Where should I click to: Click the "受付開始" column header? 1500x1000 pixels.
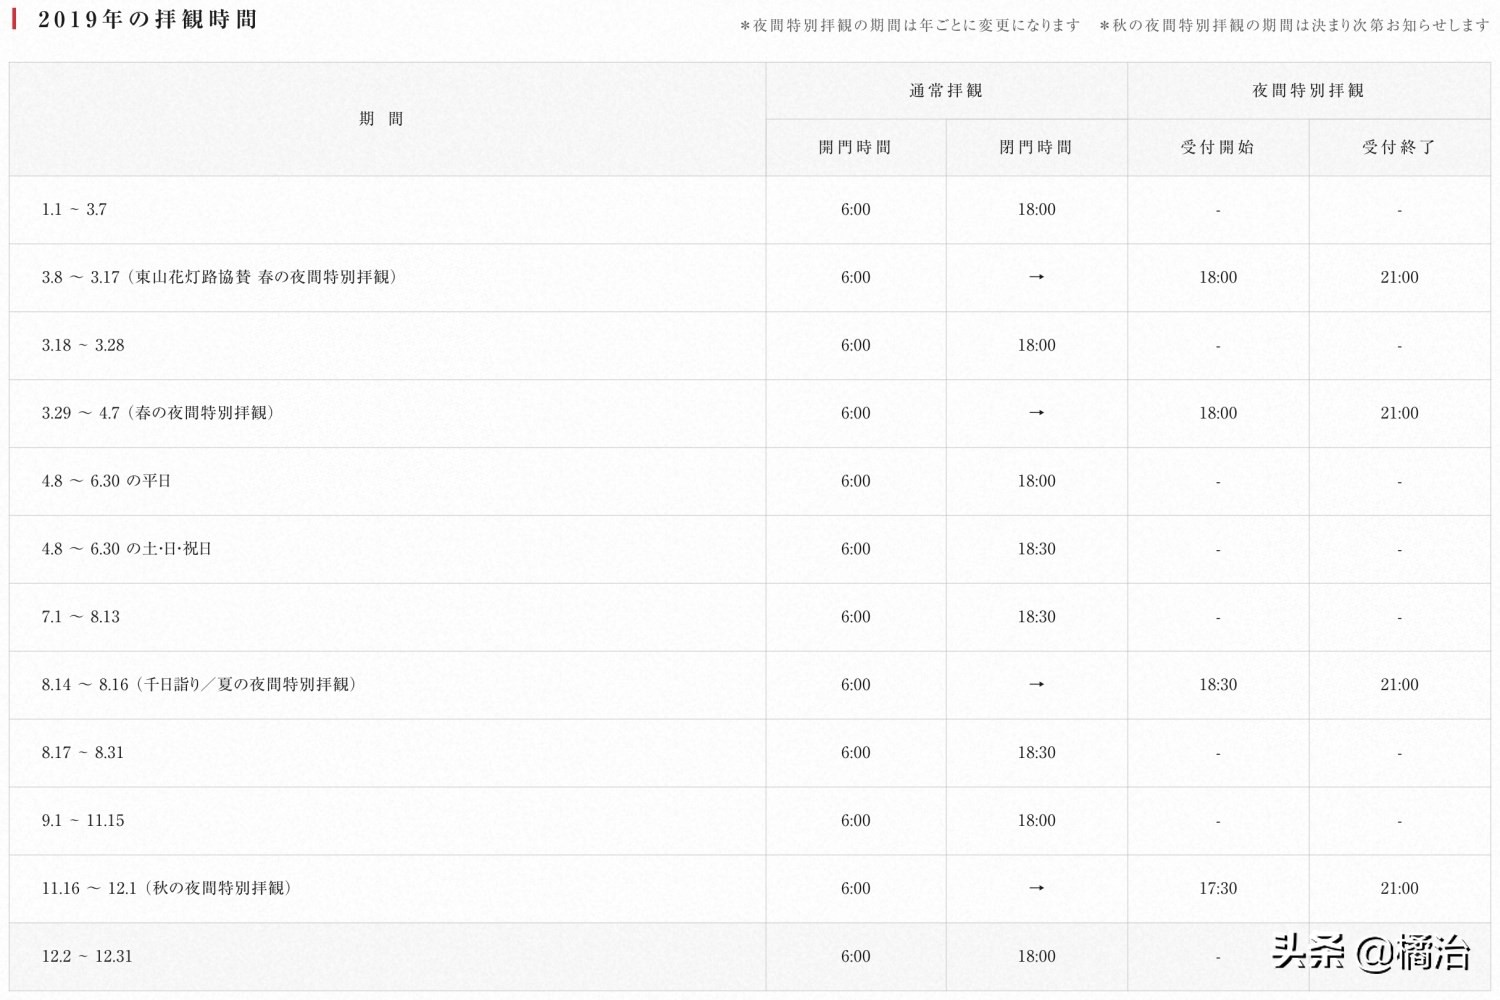point(1217,148)
